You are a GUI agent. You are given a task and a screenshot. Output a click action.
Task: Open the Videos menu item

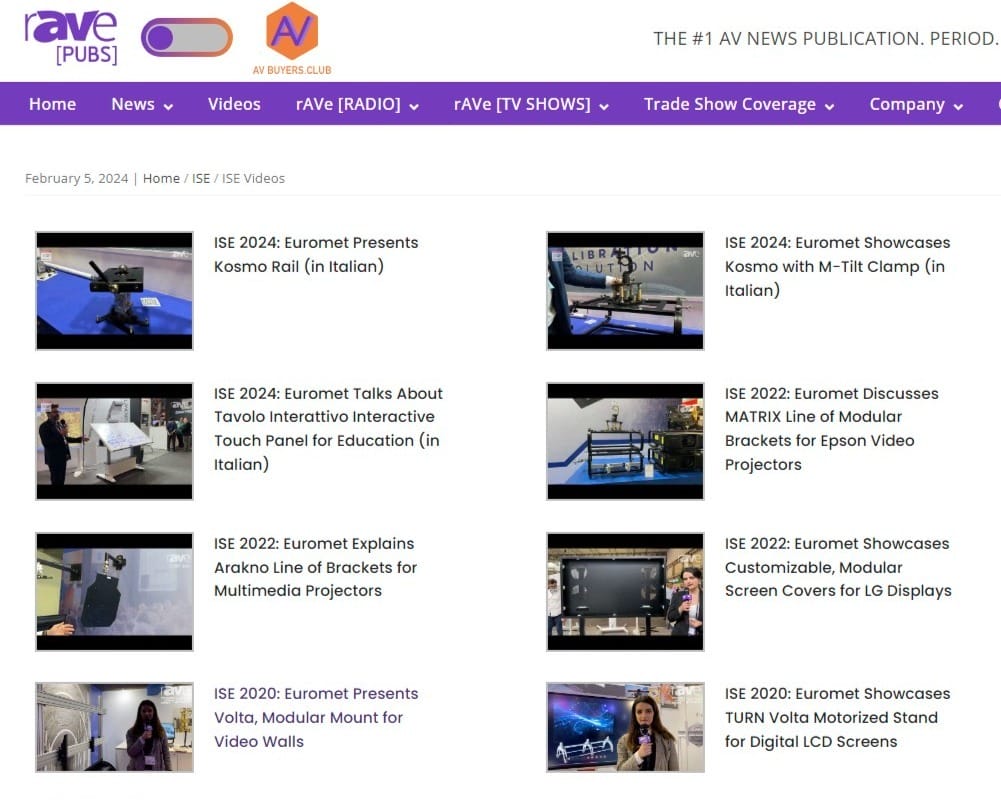pyautogui.click(x=234, y=104)
